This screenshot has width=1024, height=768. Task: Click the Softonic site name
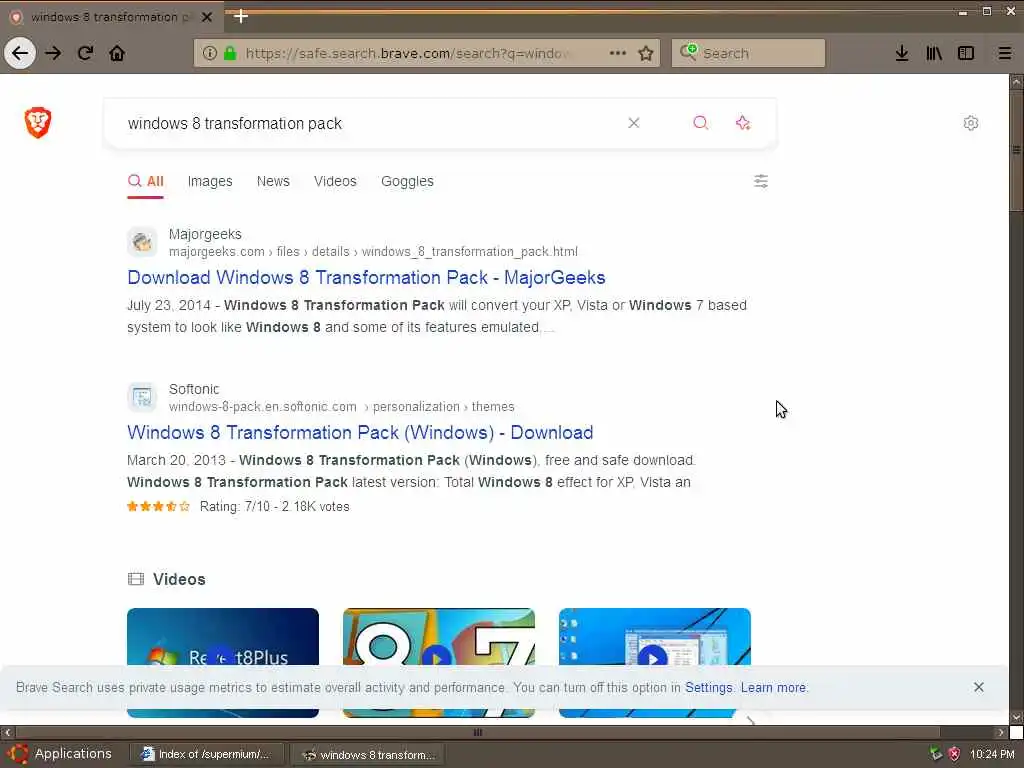tap(194, 389)
